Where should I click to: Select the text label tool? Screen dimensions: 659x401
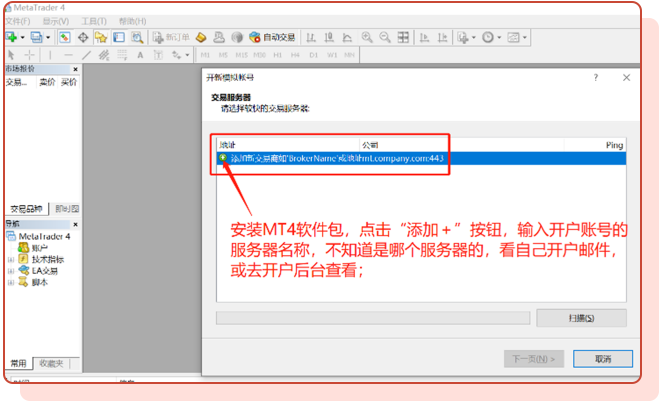pyautogui.click(x=158, y=55)
